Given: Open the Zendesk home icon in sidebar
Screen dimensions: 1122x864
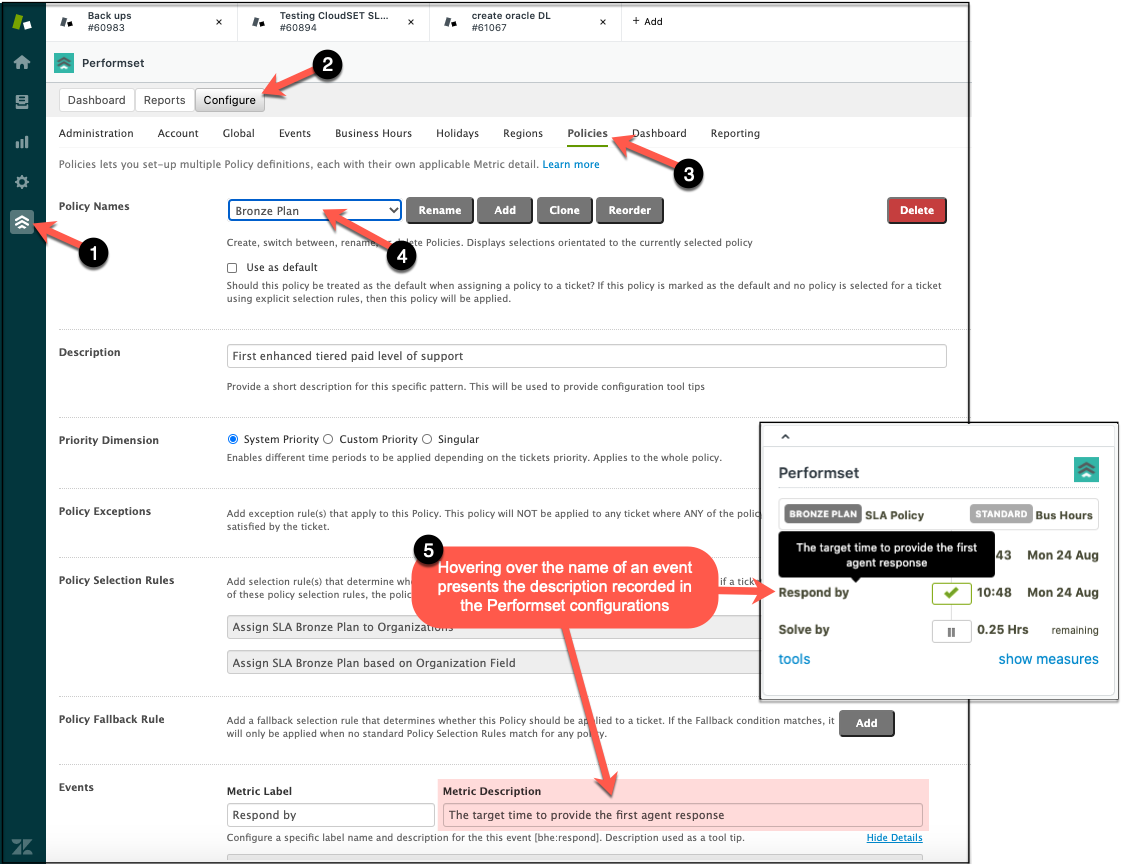Looking at the screenshot, I should point(22,62).
